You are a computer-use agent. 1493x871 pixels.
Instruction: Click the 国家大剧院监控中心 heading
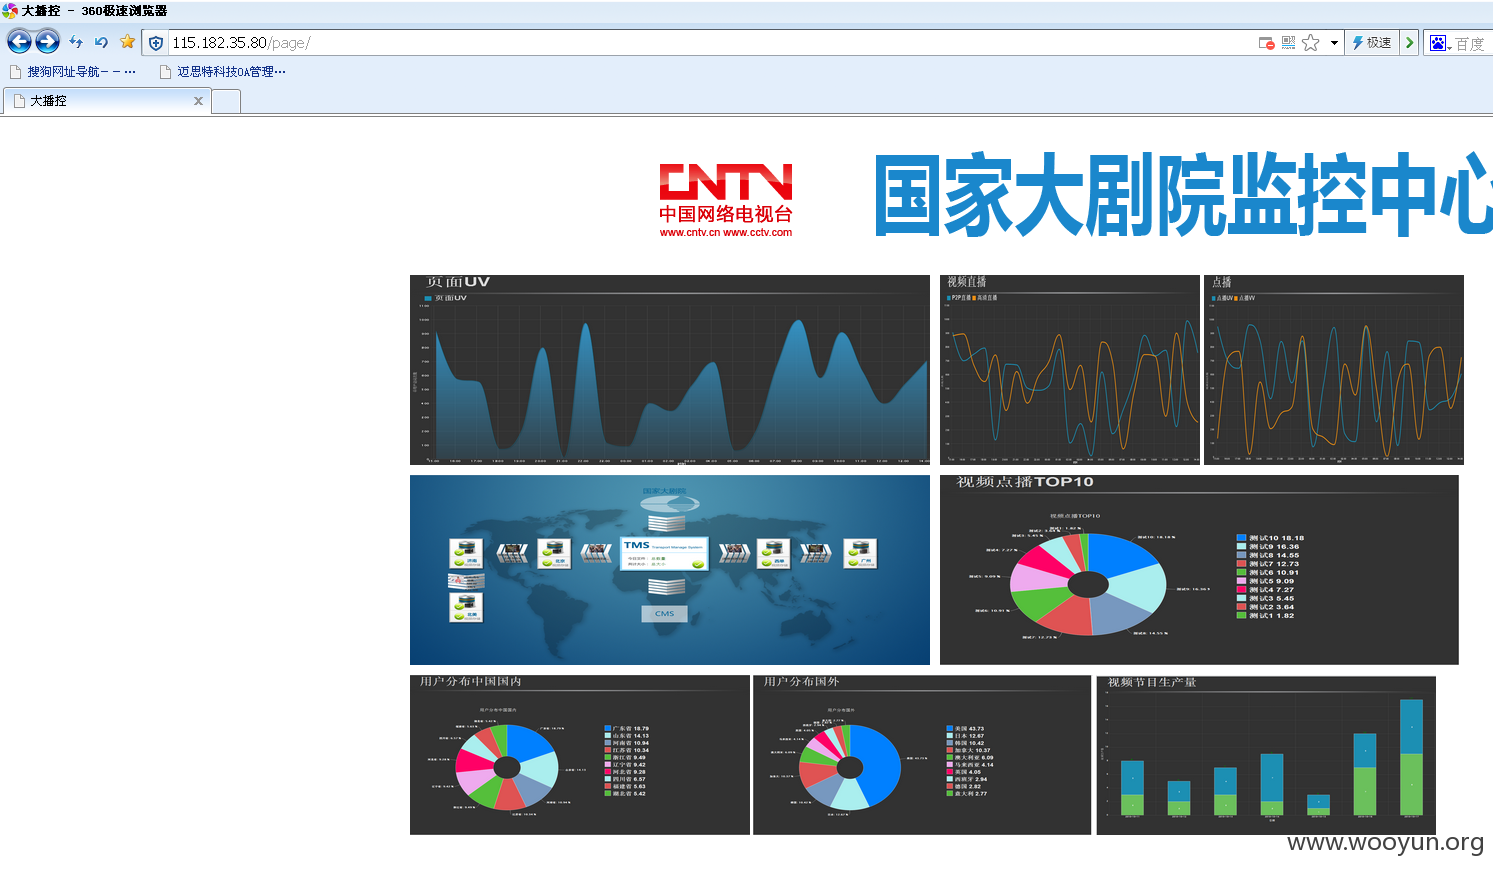coord(1183,194)
